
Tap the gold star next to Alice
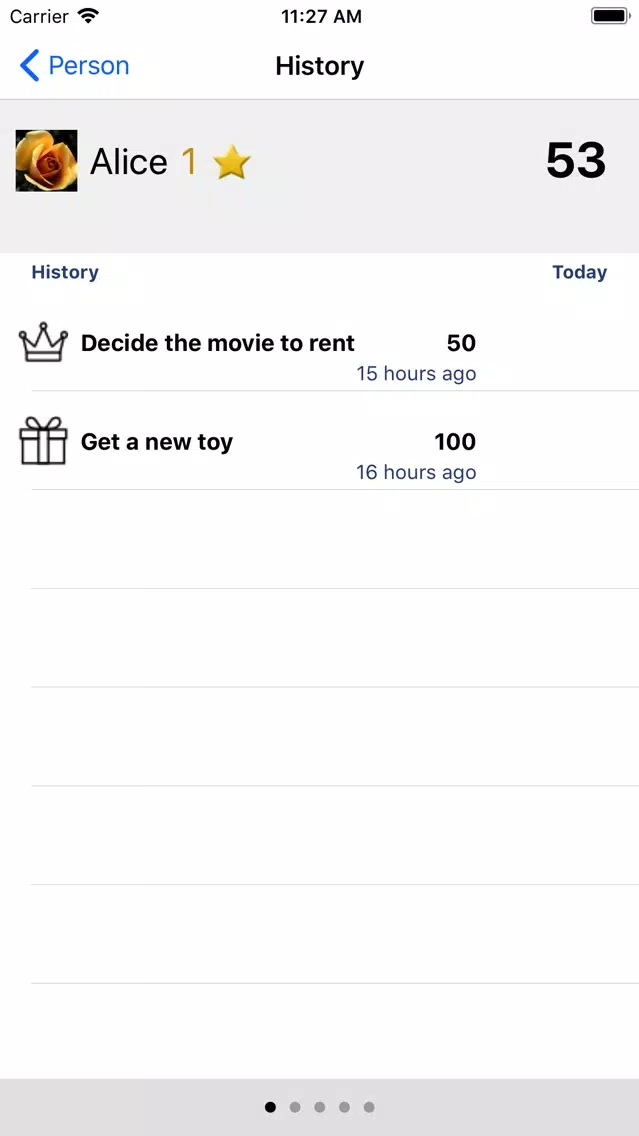point(232,162)
